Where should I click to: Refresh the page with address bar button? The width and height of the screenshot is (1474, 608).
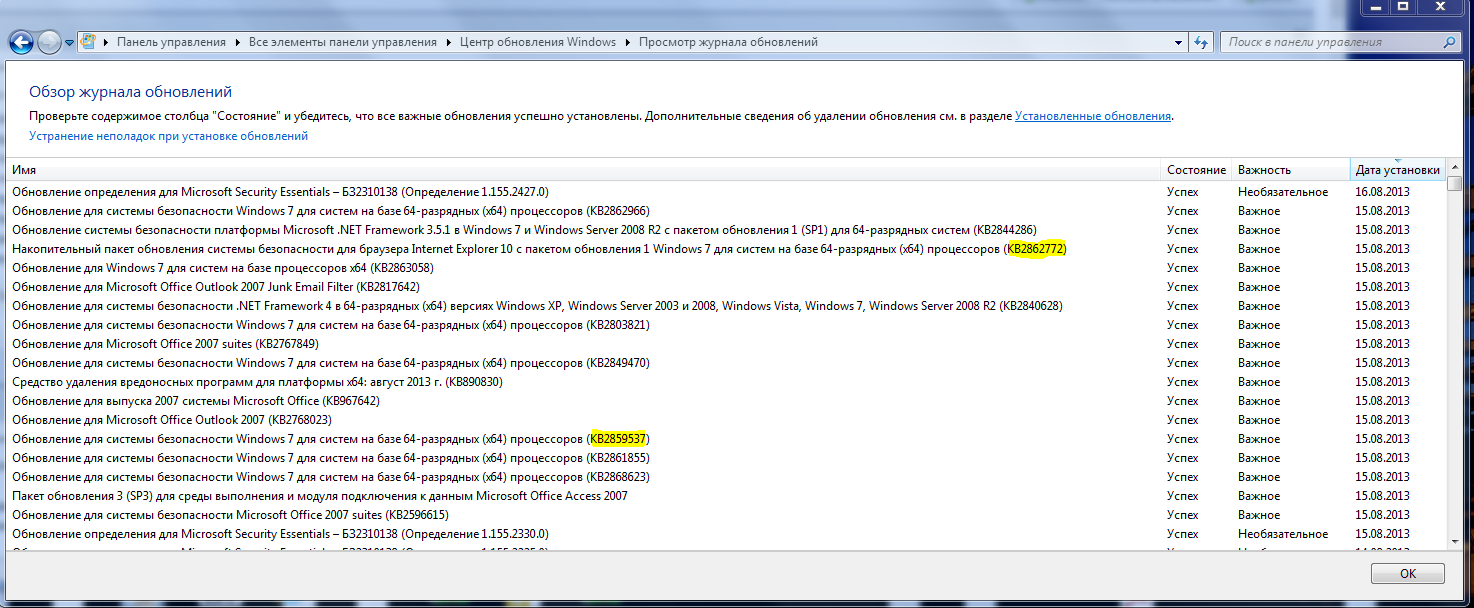[1202, 42]
